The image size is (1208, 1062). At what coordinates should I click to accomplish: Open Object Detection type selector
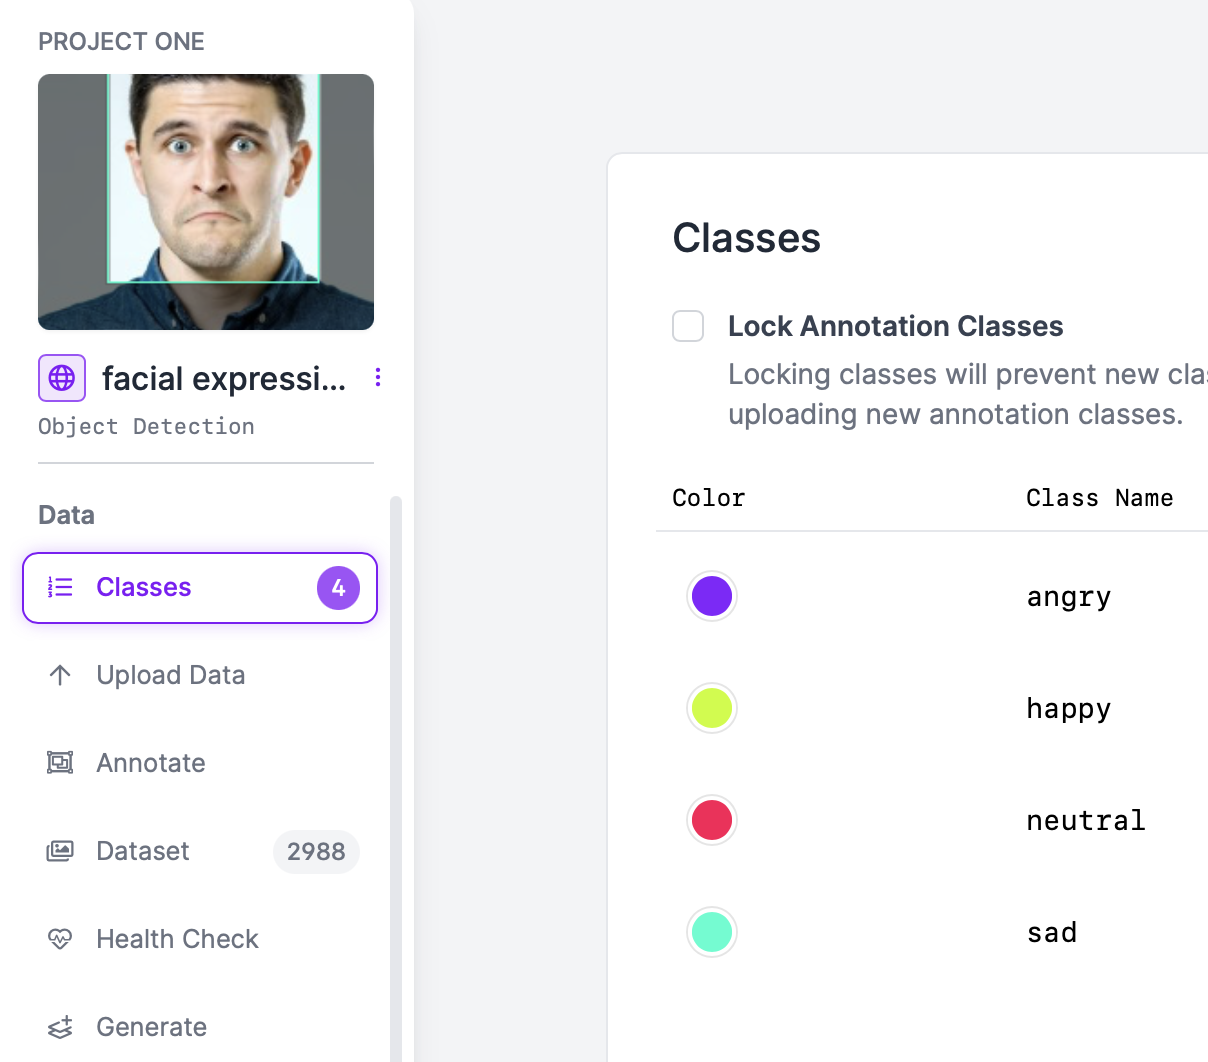click(x=146, y=426)
